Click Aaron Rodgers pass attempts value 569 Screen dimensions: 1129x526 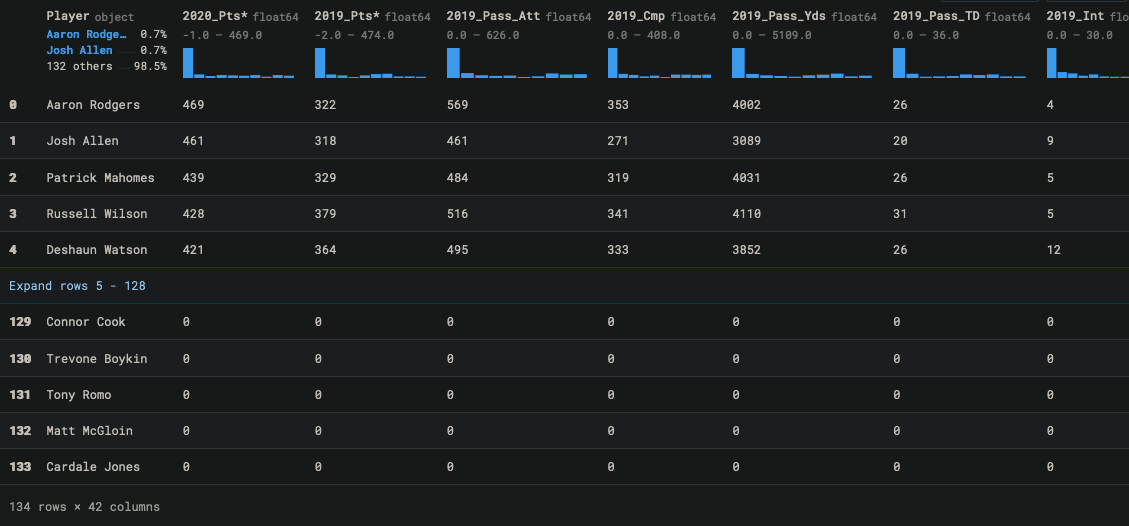[x=457, y=105]
